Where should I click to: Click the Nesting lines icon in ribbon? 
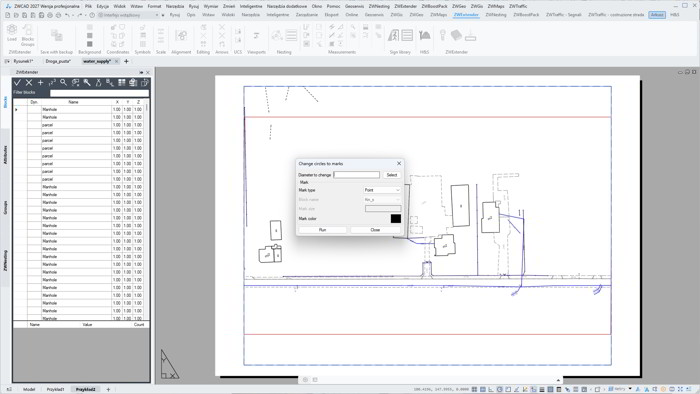click(x=292, y=35)
